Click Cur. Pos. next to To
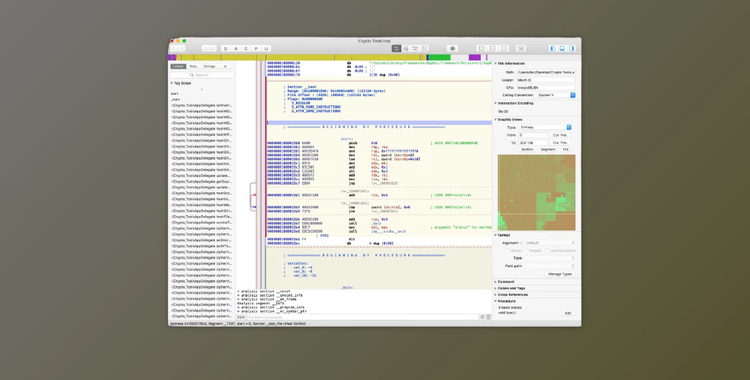Image resolution: width=750 pixels, height=380 pixels. pyautogui.click(x=560, y=143)
